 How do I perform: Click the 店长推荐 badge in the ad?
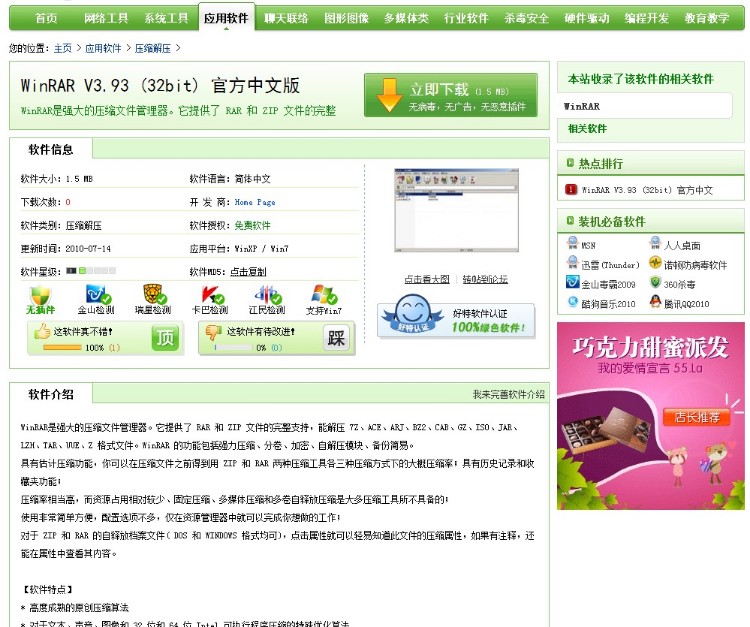pyautogui.click(x=696, y=417)
